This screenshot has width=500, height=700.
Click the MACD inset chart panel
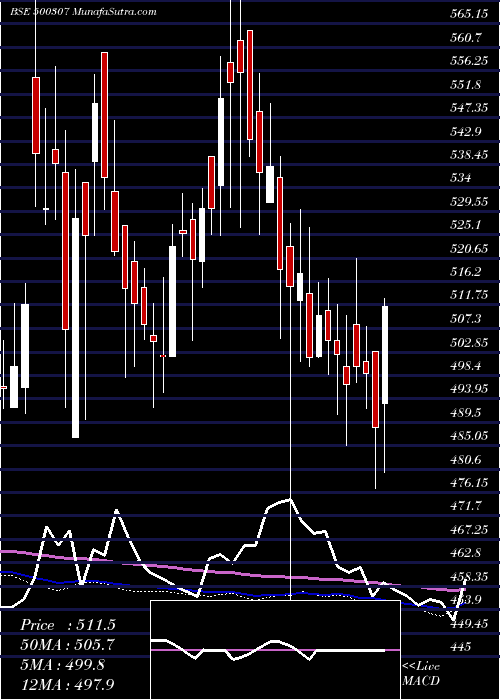[275, 650]
